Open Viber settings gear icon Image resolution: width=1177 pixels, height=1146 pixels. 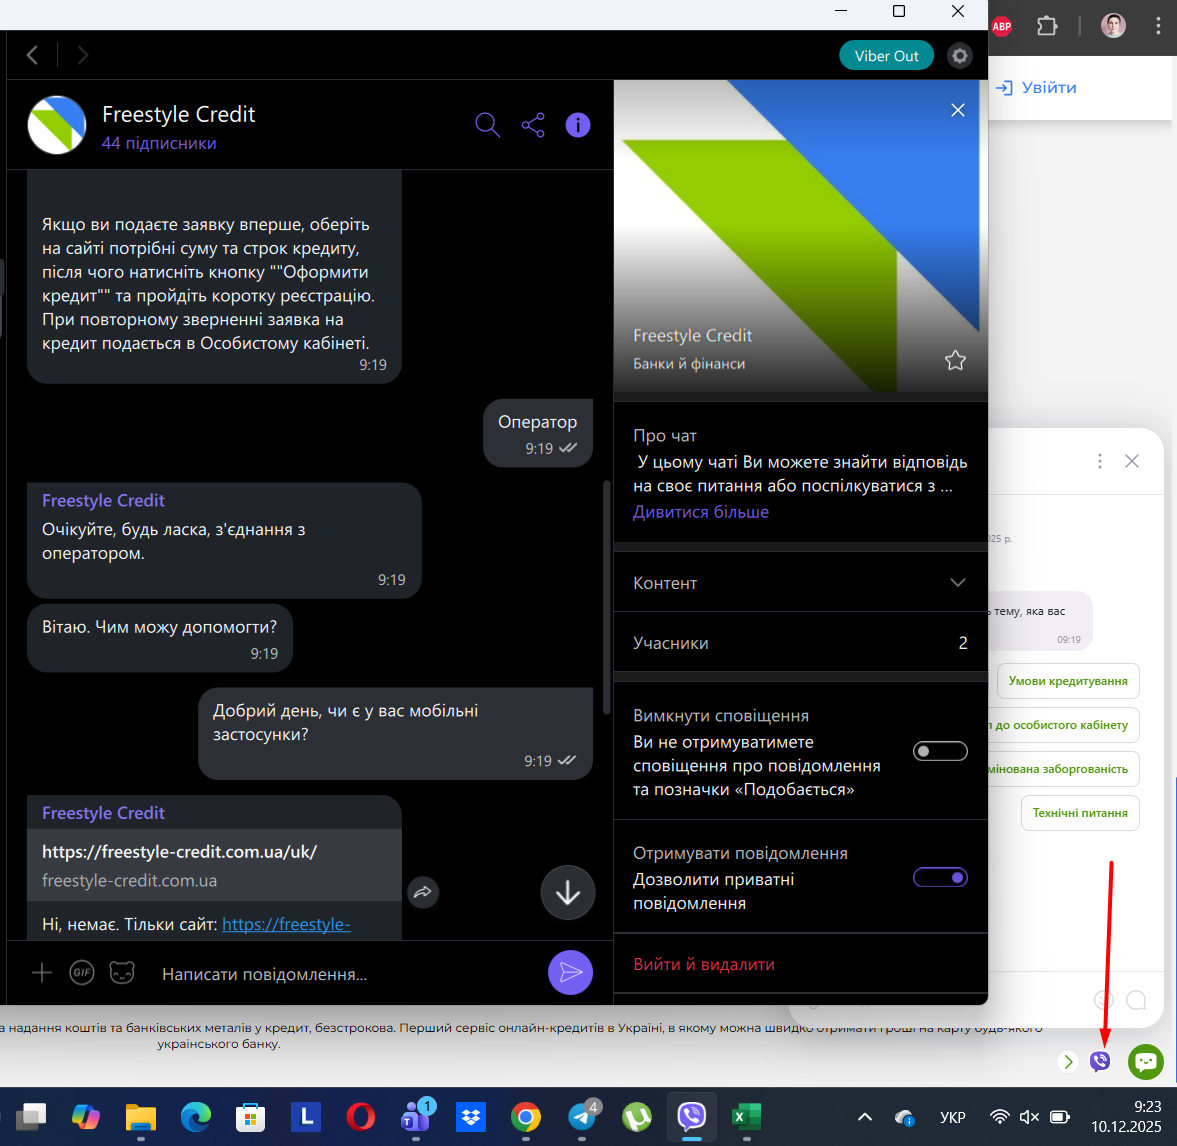tap(959, 56)
